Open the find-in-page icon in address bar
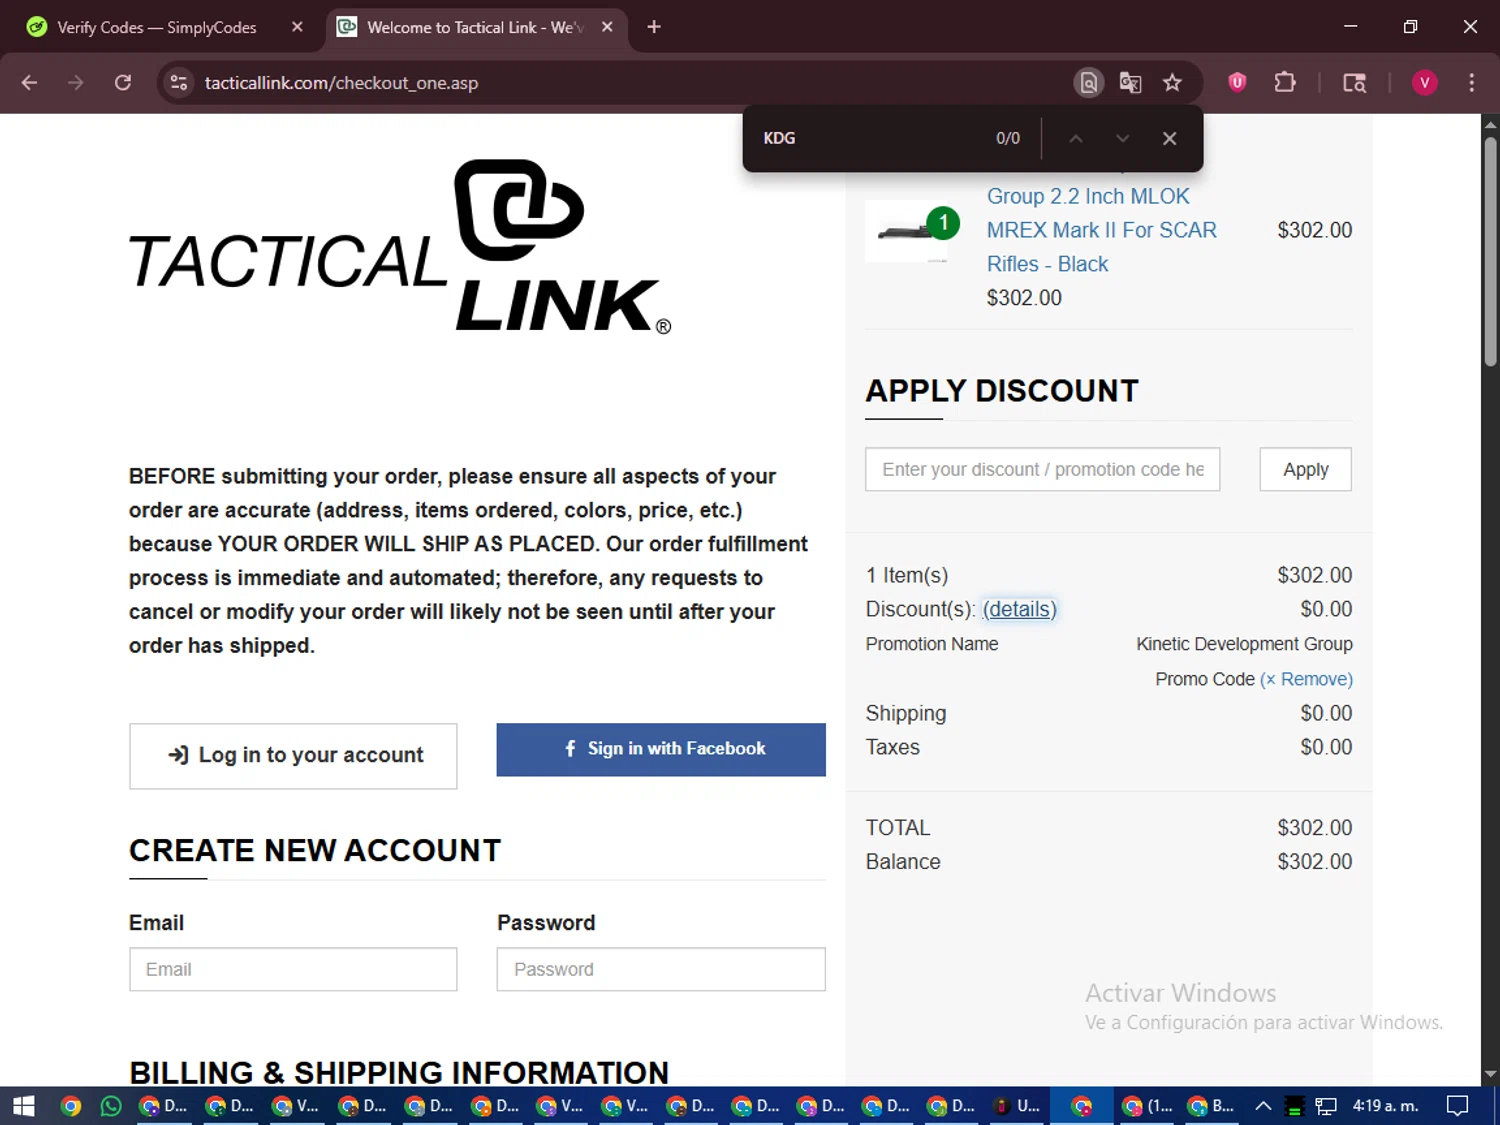Image resolution: width=1500 pixels, height=1125 pixels. click(1089, 83)
